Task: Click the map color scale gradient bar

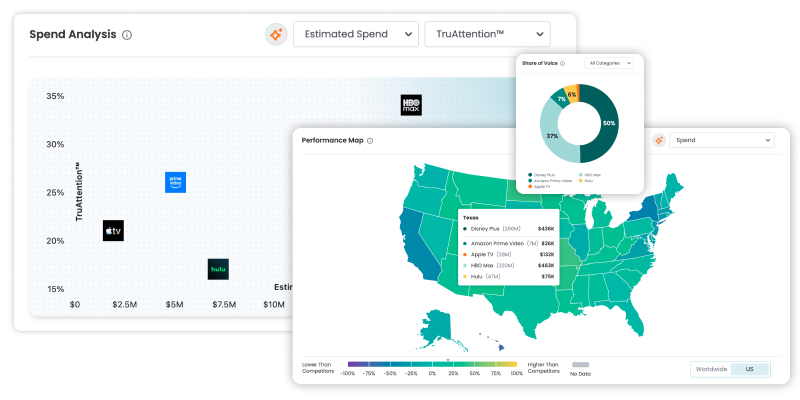Action: [432, 364]
